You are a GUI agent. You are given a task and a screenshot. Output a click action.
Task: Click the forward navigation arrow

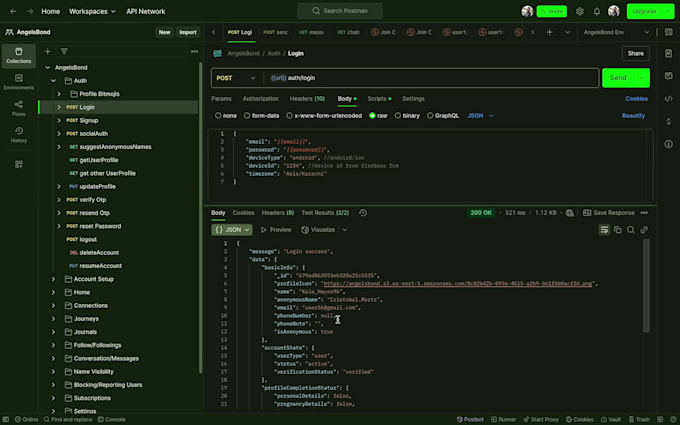(30, 11)
